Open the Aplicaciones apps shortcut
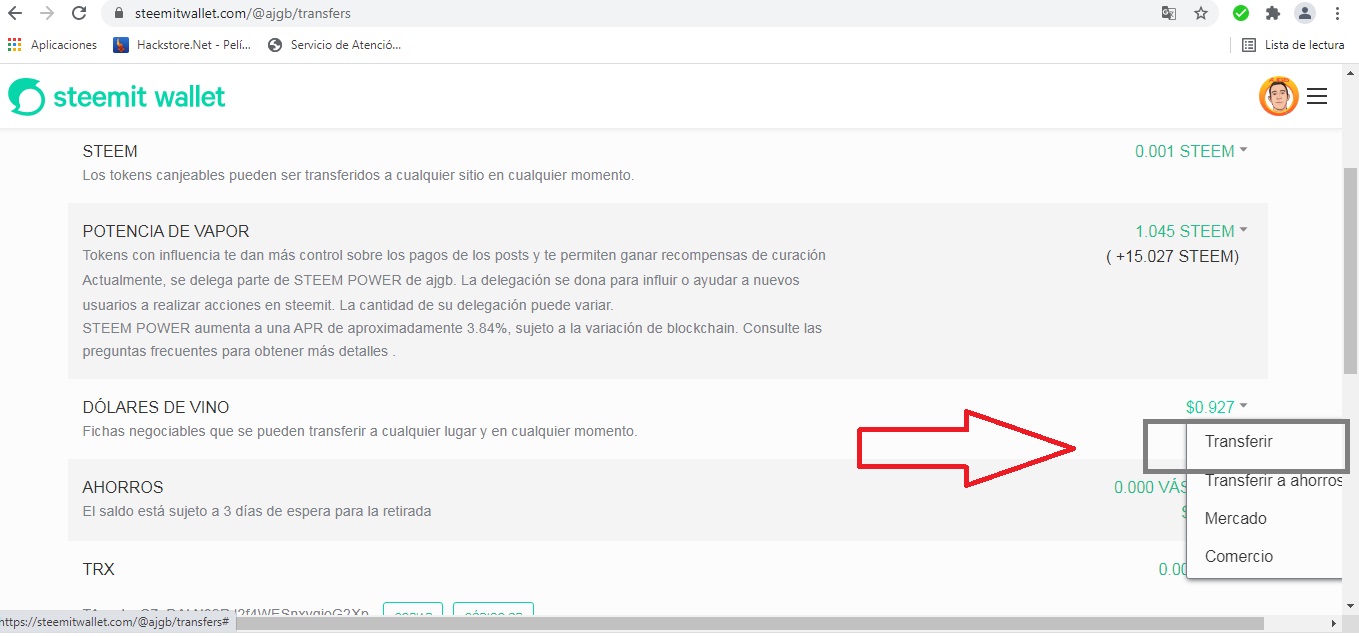Screen dimensions: 1359x637 click(52, 45)
